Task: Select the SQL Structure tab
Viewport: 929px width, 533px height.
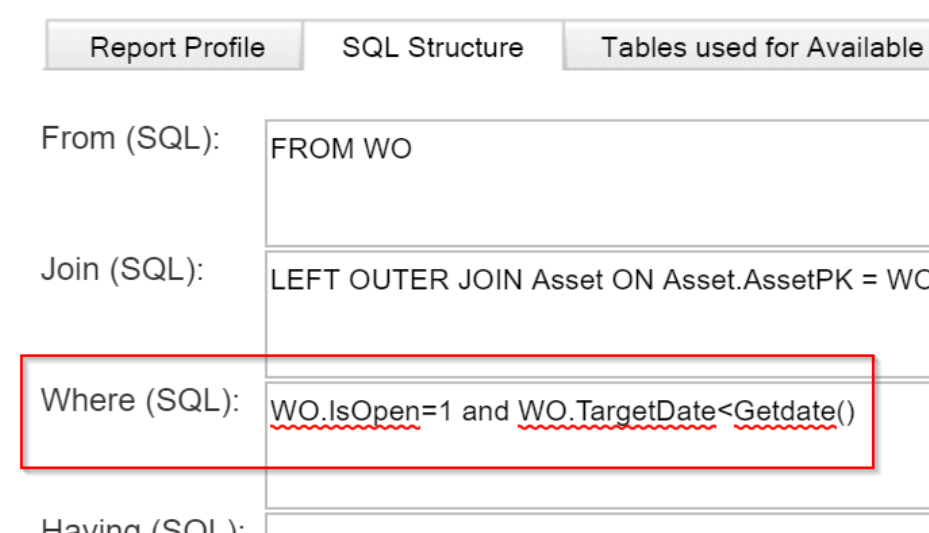Action: tap(433, 46)
